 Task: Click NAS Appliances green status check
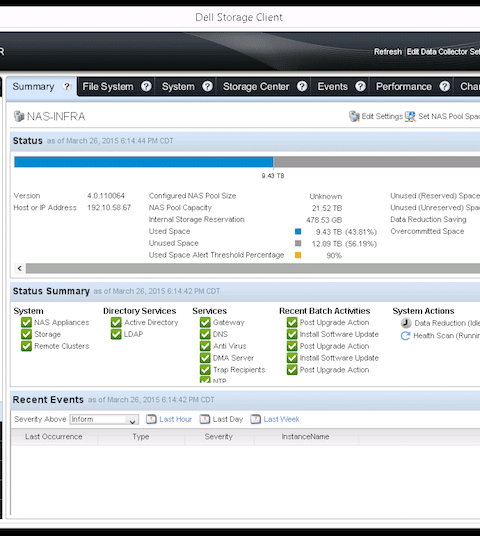click(26, 322)
